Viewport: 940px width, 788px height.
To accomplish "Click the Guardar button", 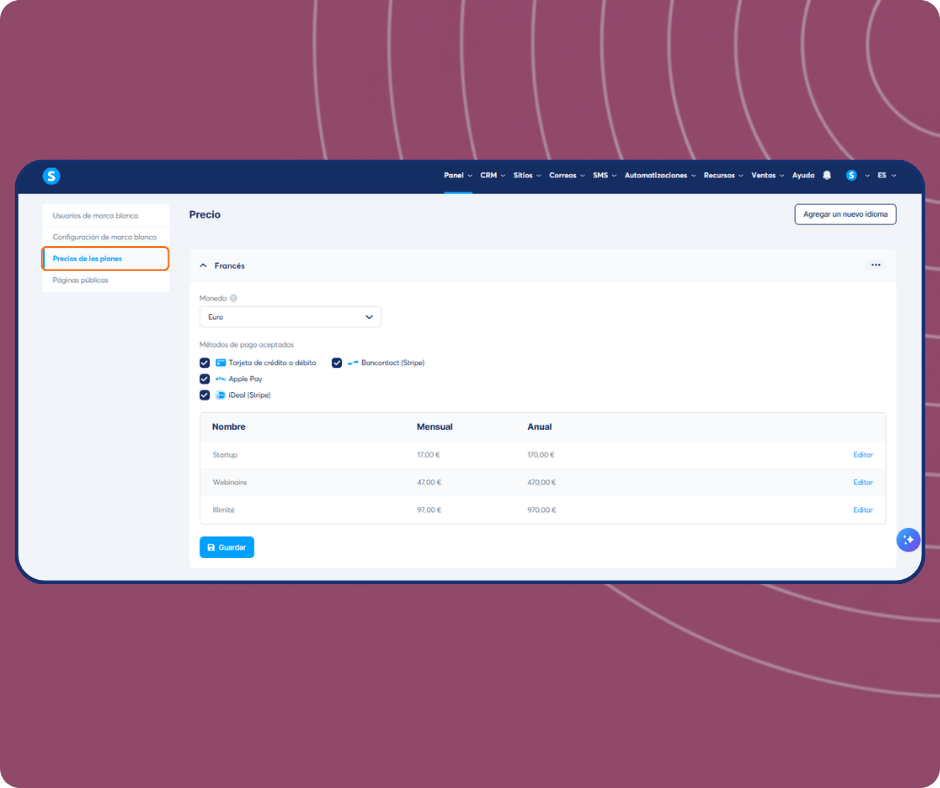I will [227, 547].
